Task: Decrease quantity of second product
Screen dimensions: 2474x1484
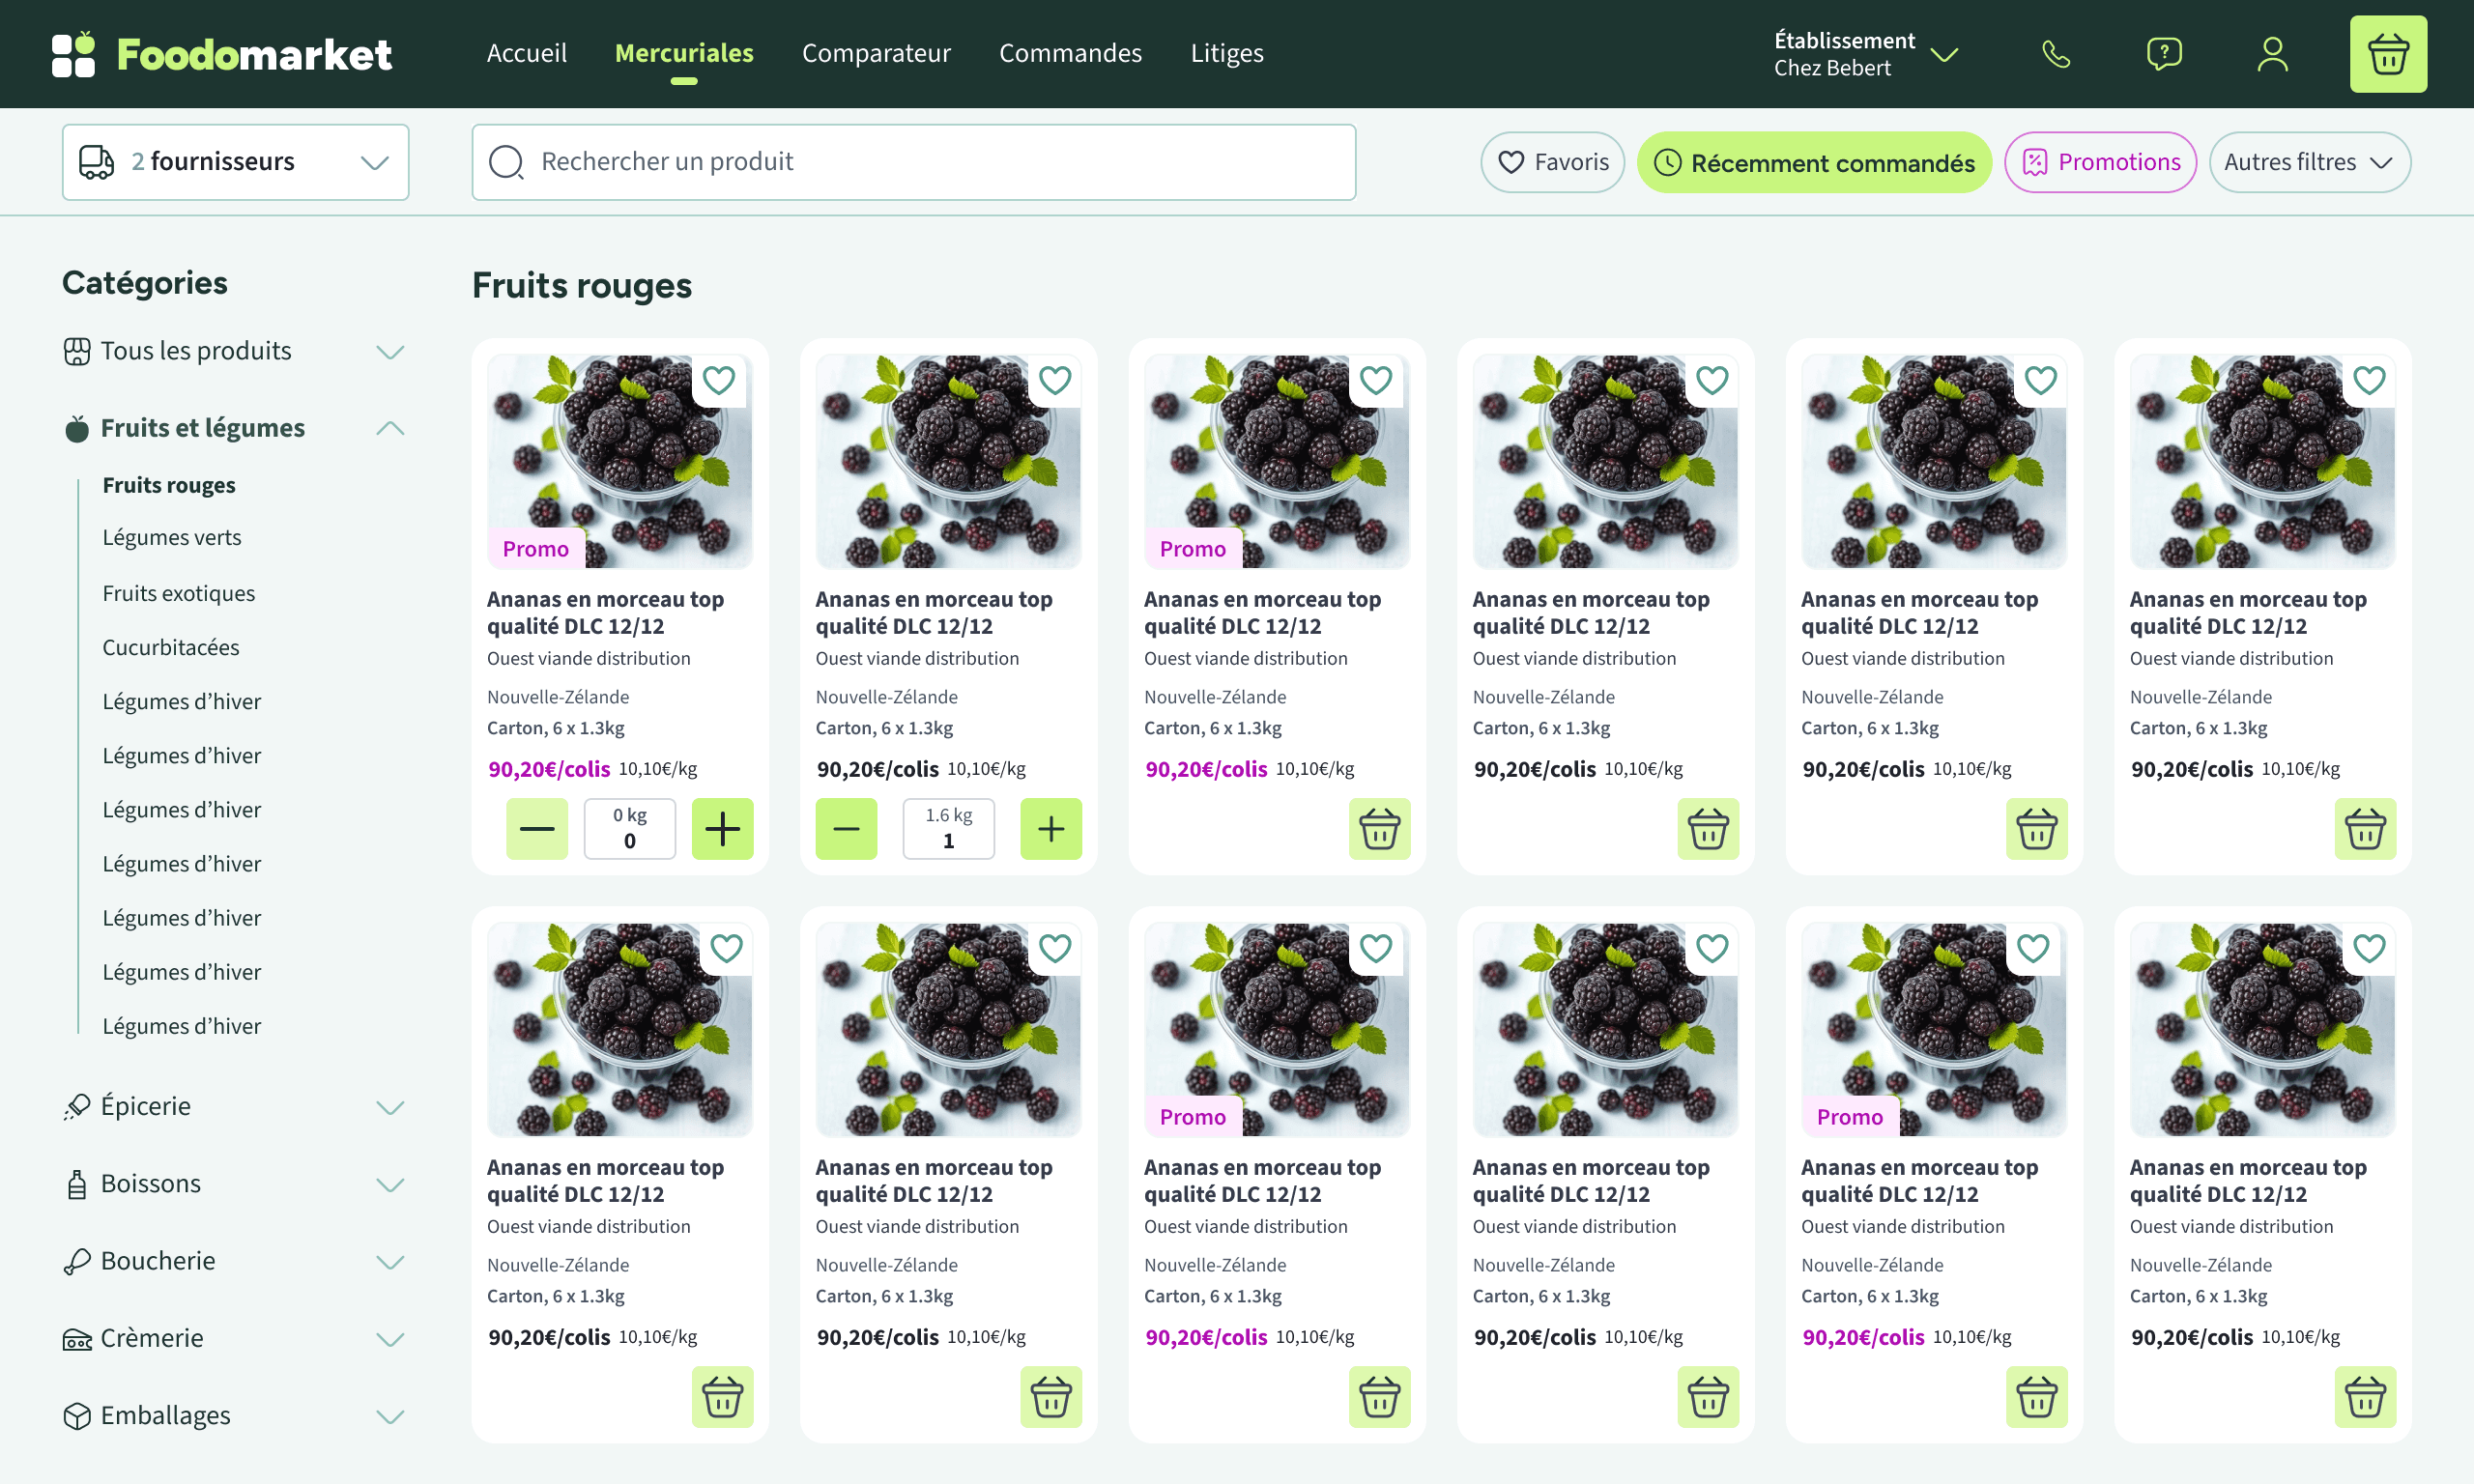Action: 846,828
